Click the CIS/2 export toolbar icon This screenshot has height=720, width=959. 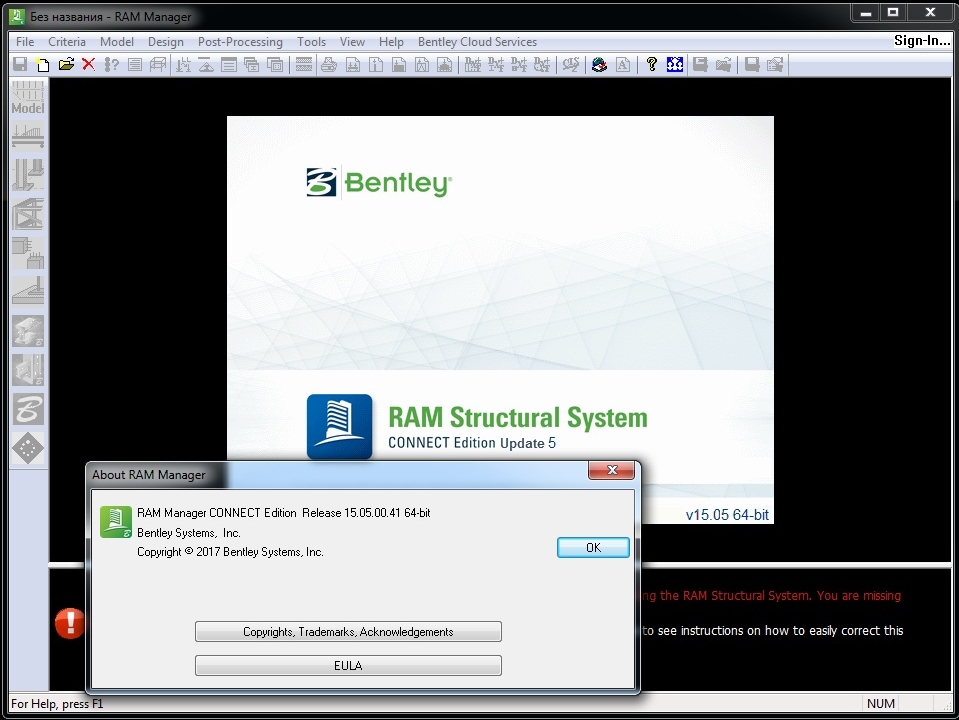point(571,64)
